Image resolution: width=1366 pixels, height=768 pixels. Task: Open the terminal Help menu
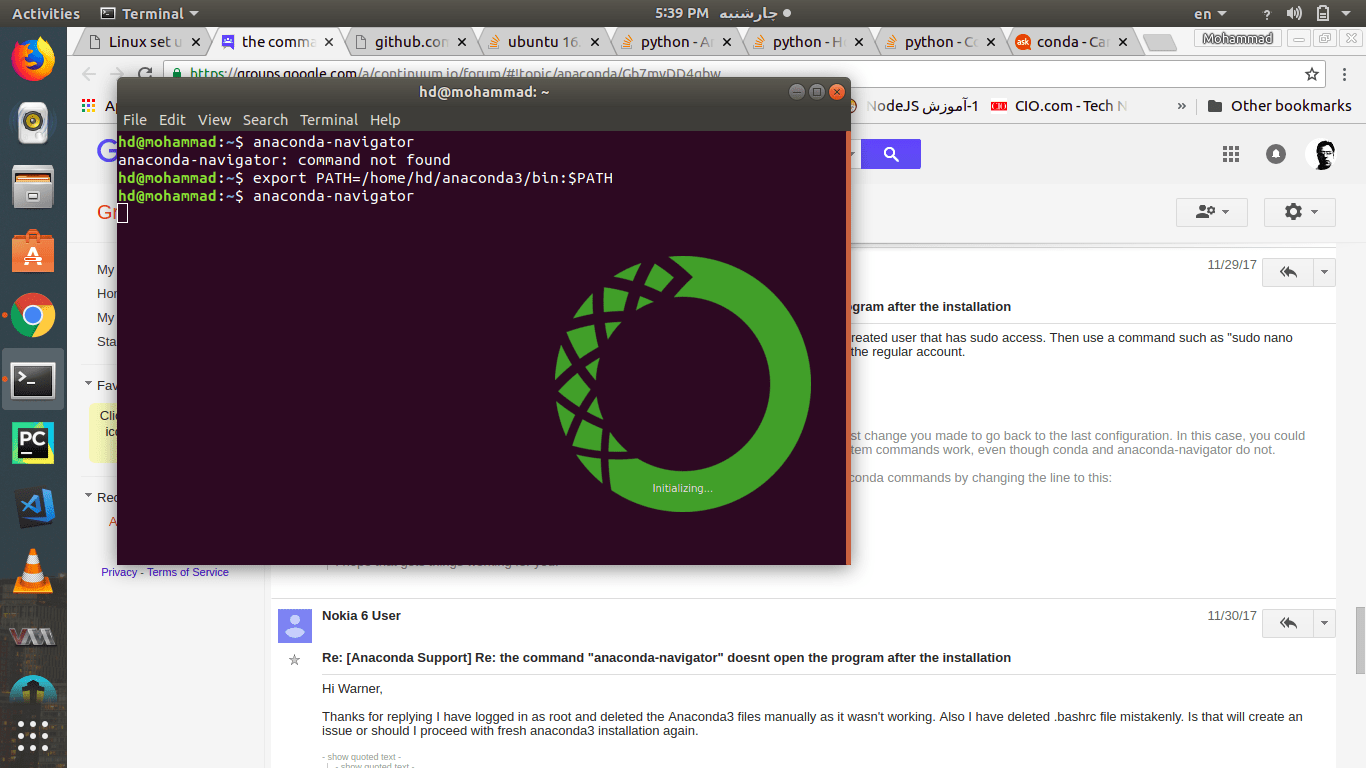(385, 119)
